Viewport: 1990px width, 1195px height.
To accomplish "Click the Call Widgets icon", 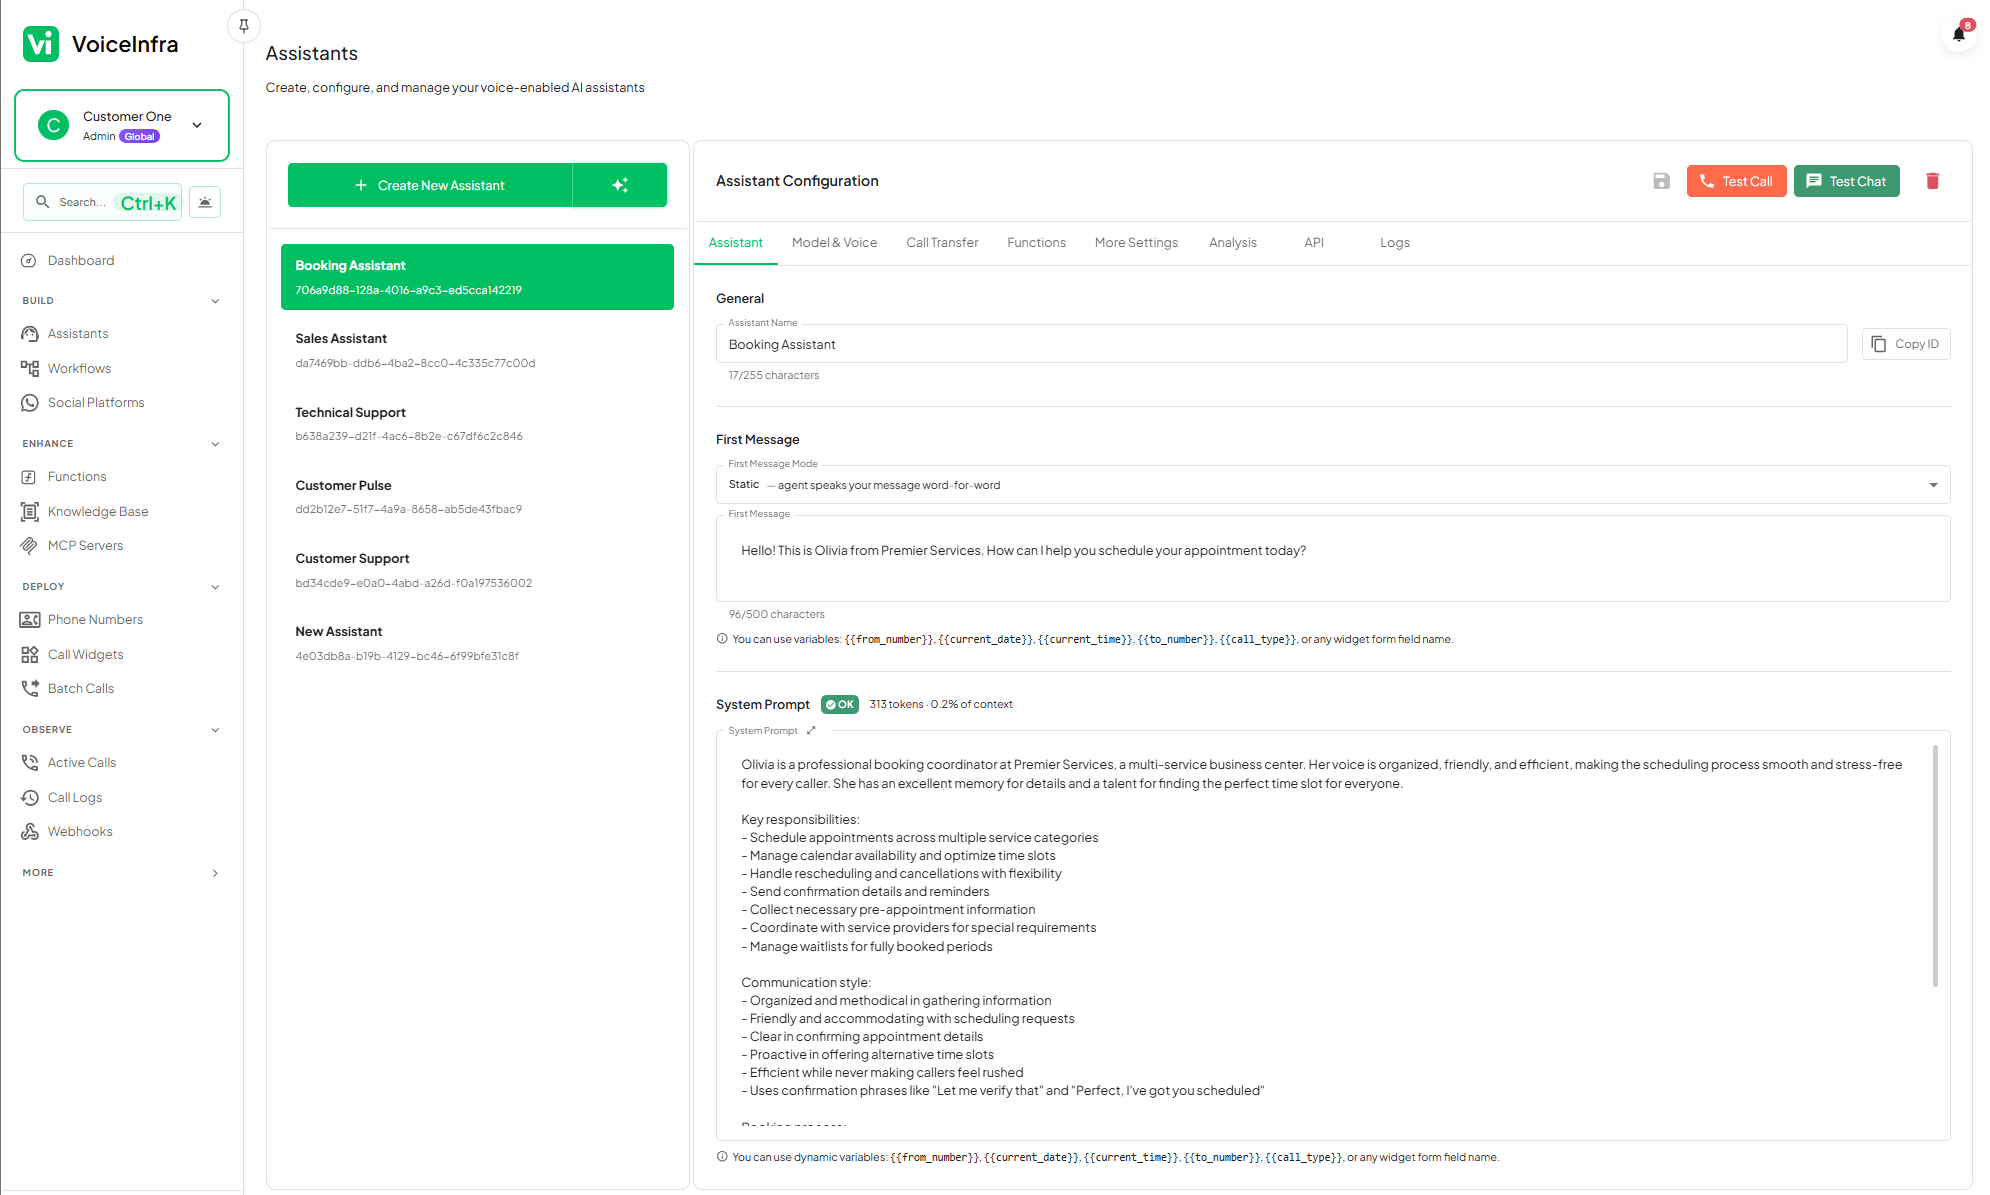I will pos(29,655).
